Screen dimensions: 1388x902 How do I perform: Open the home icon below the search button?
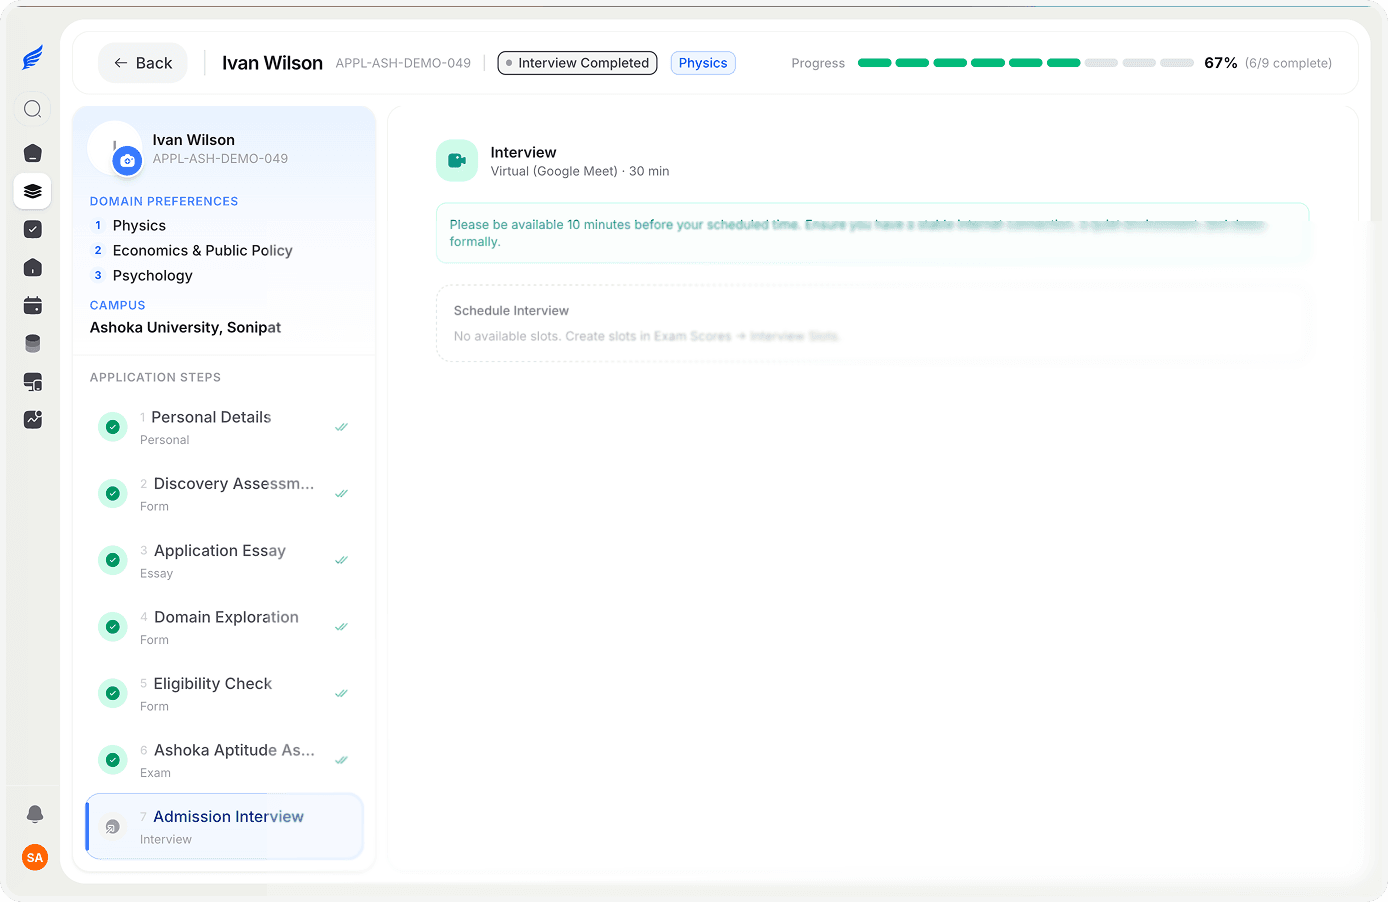pos(33,153)
